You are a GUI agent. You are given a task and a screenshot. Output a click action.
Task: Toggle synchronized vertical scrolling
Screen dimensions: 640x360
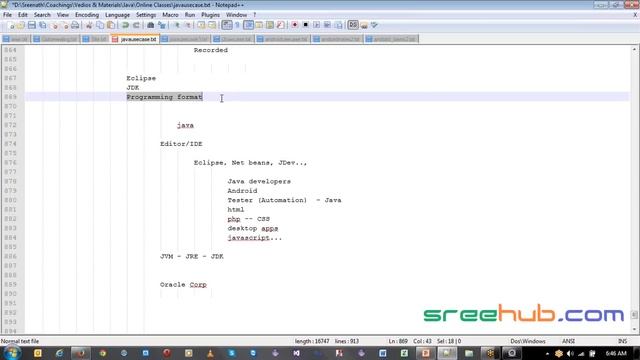click(201, 25)
